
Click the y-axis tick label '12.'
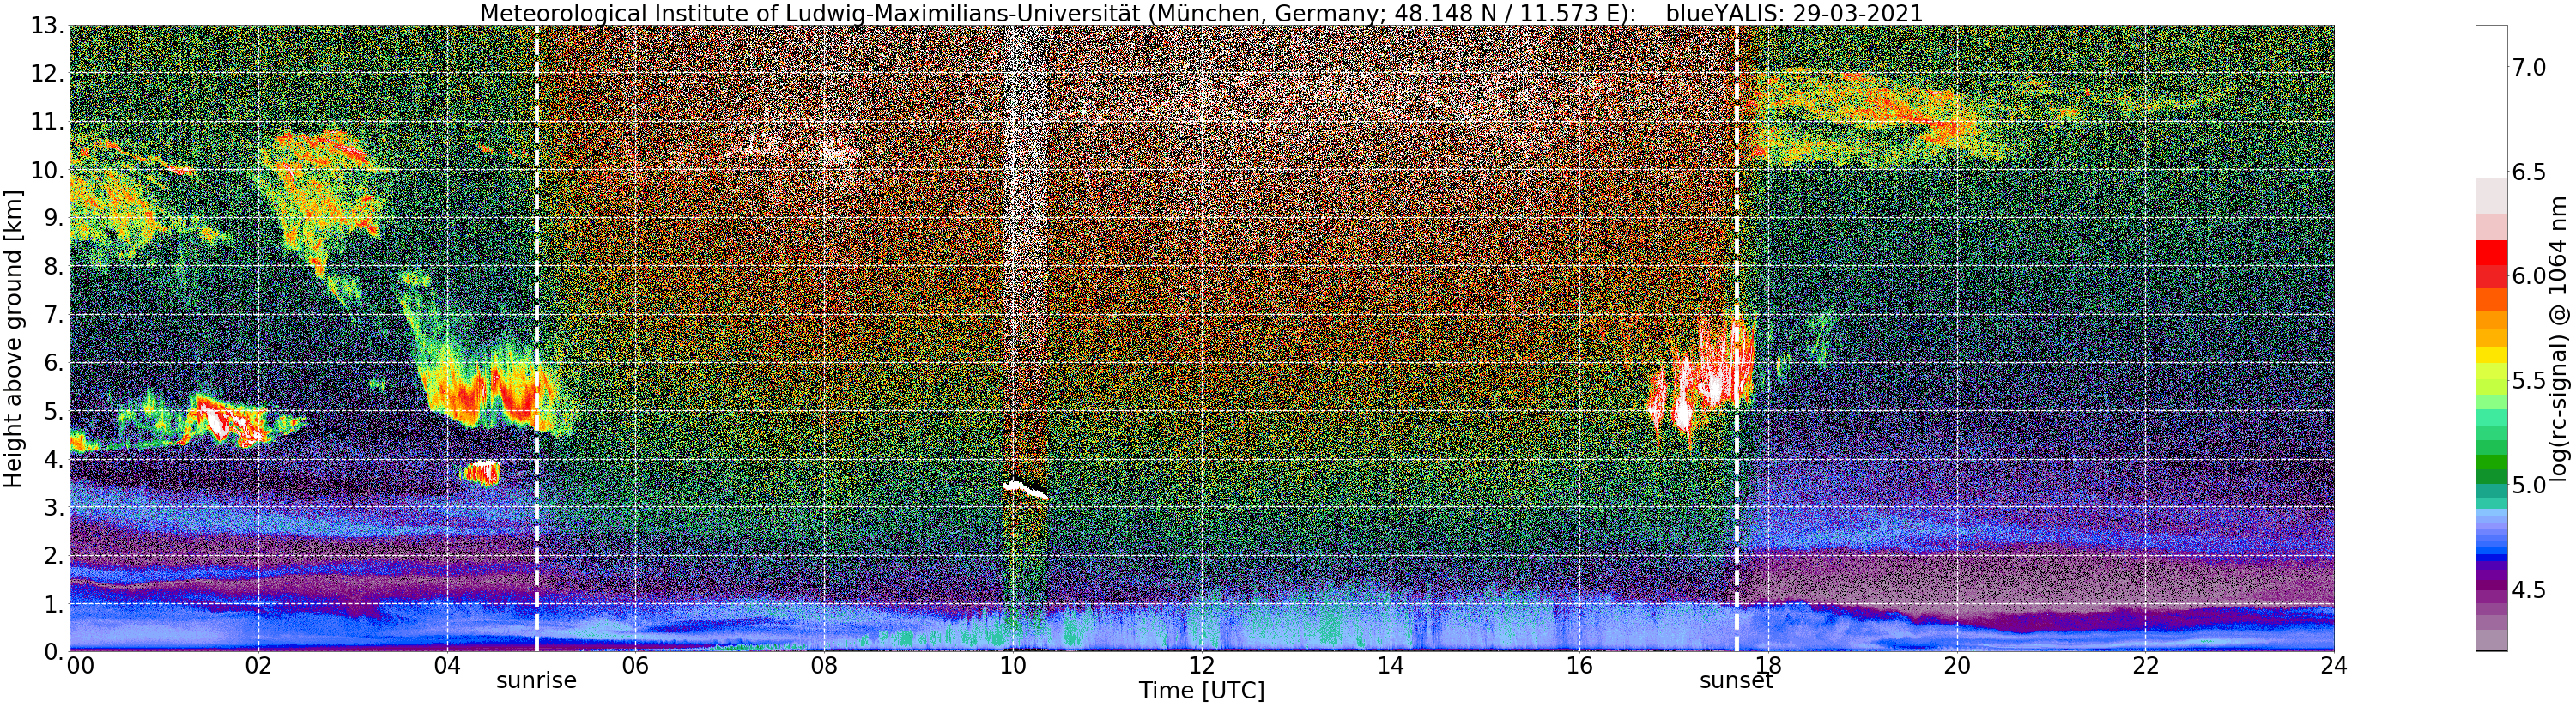(47, 74)
